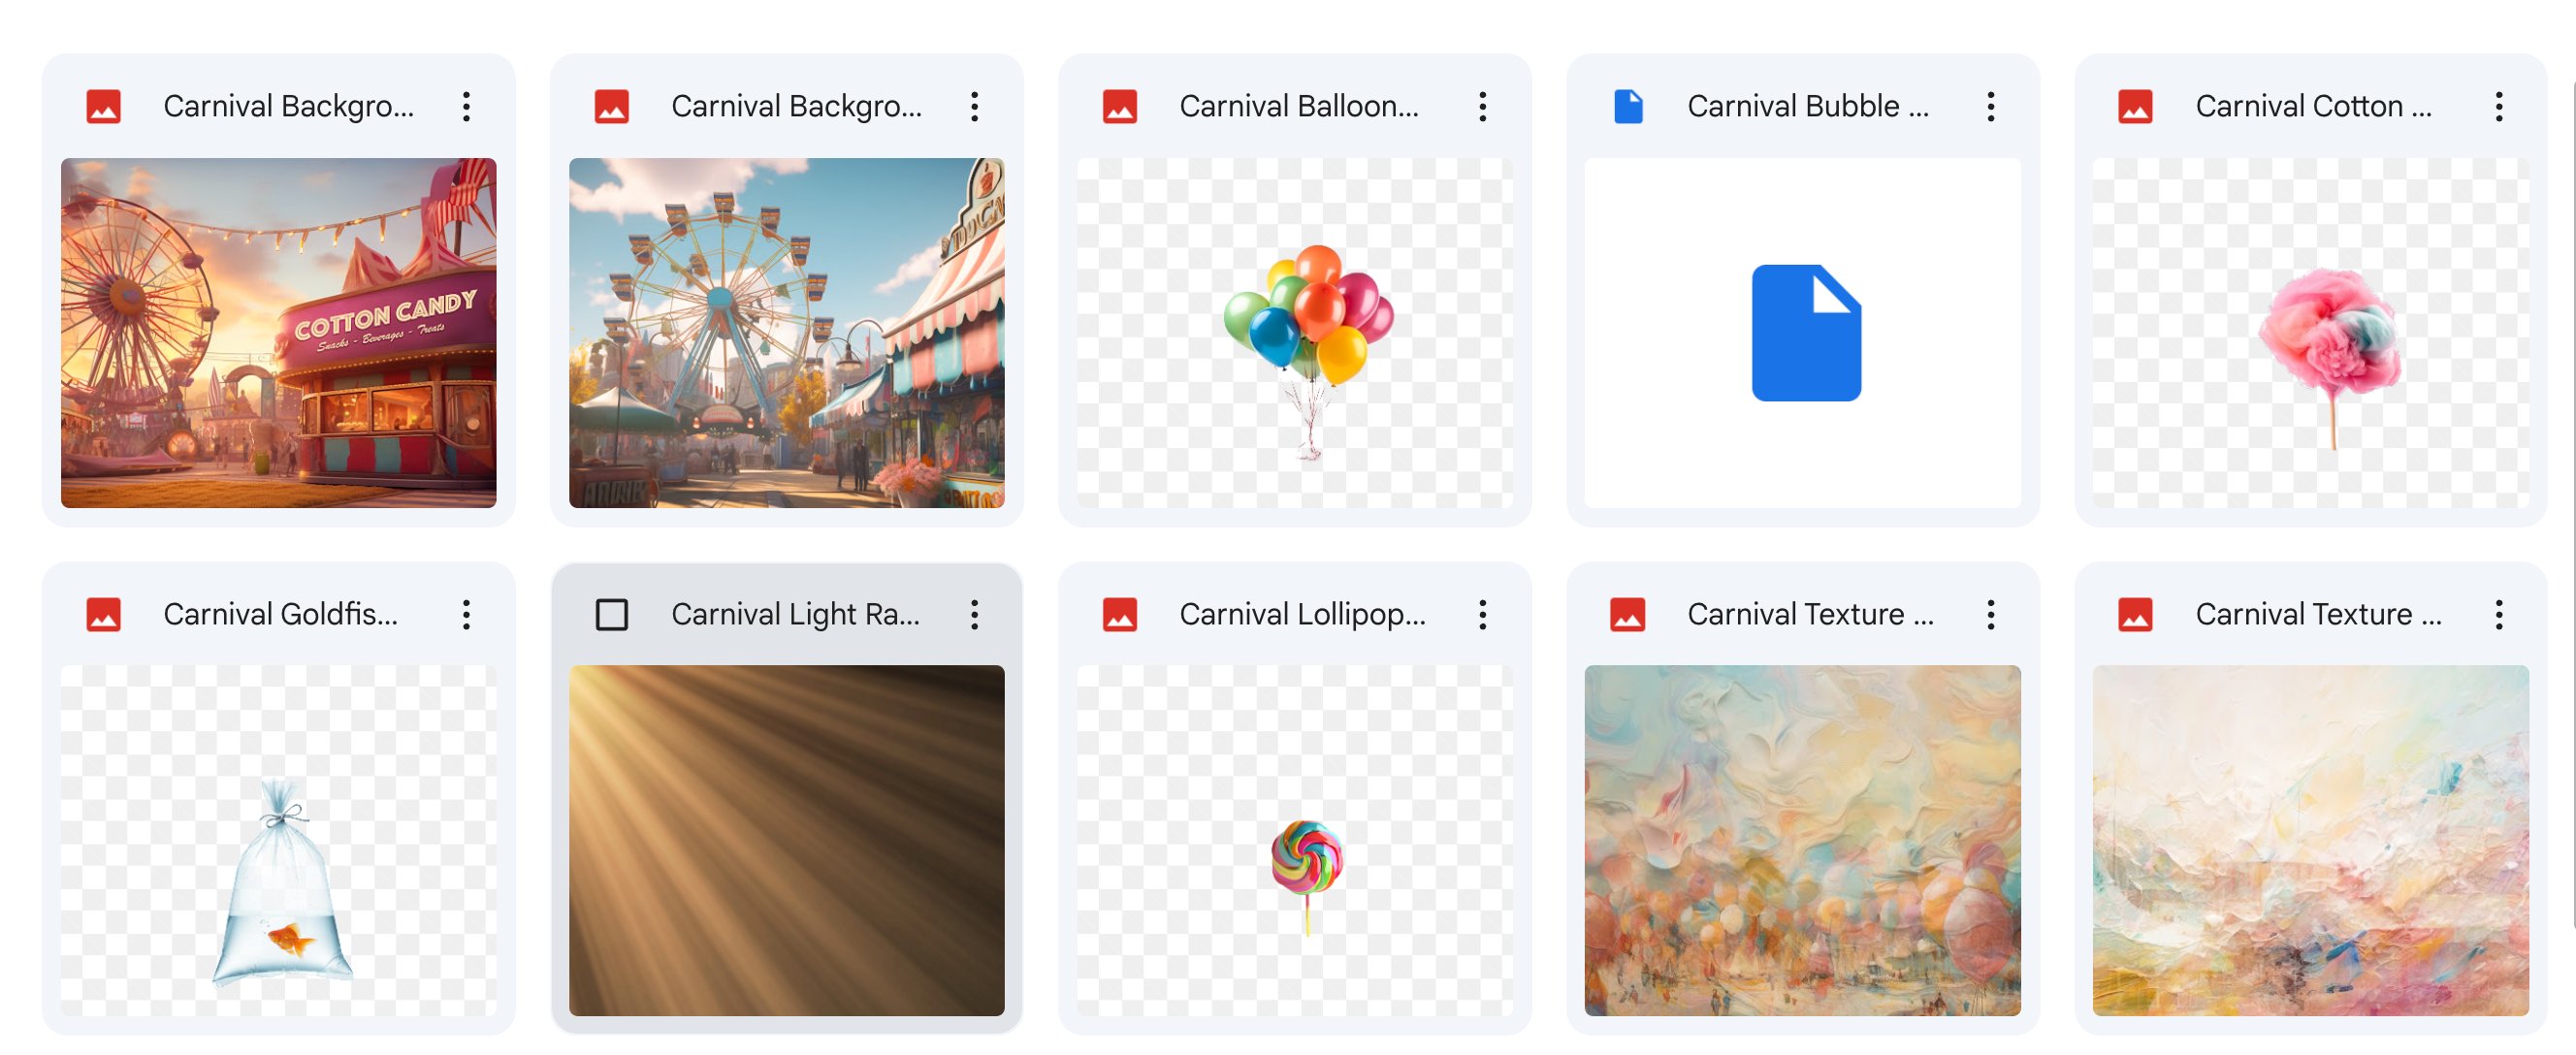Open three-dot menu for Carnival Goldfish file
2576x1055 pixels.
[466, 614]
